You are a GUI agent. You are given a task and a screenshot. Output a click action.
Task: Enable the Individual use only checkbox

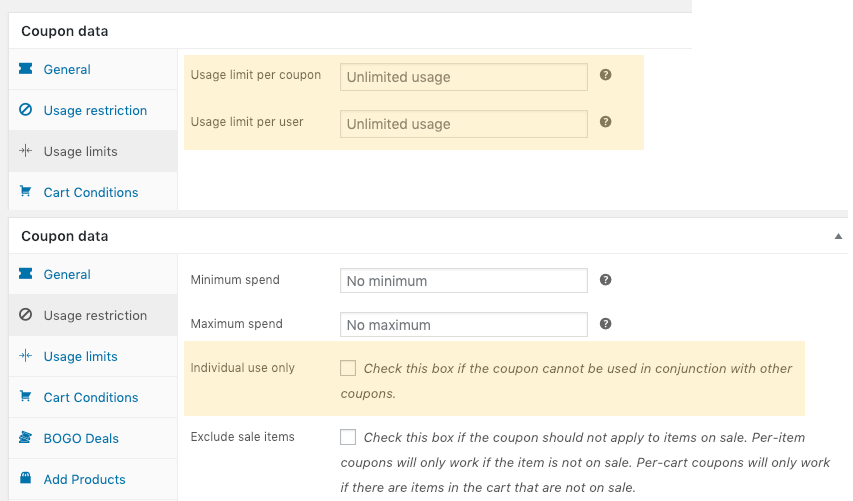(x=348, y=368)
